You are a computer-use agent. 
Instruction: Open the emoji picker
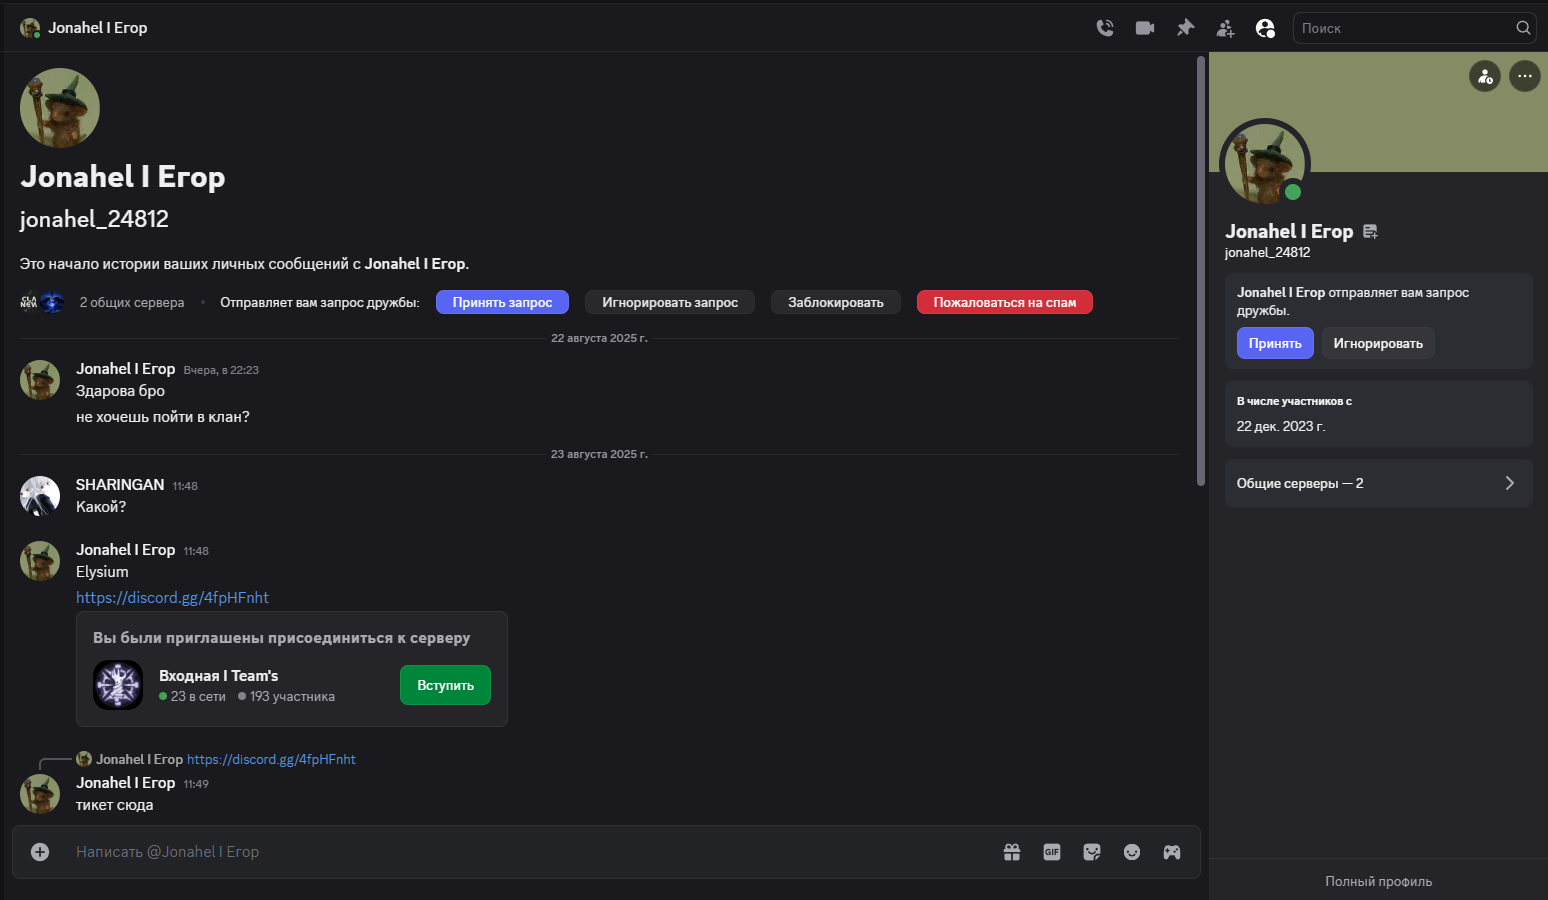pyautogui.click(x=1132, y=852)
